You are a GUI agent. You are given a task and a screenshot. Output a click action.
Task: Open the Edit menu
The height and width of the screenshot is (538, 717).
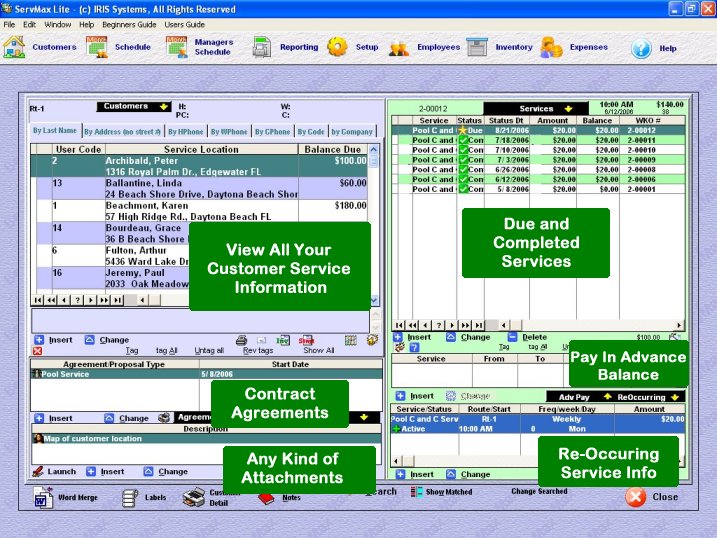29,25
